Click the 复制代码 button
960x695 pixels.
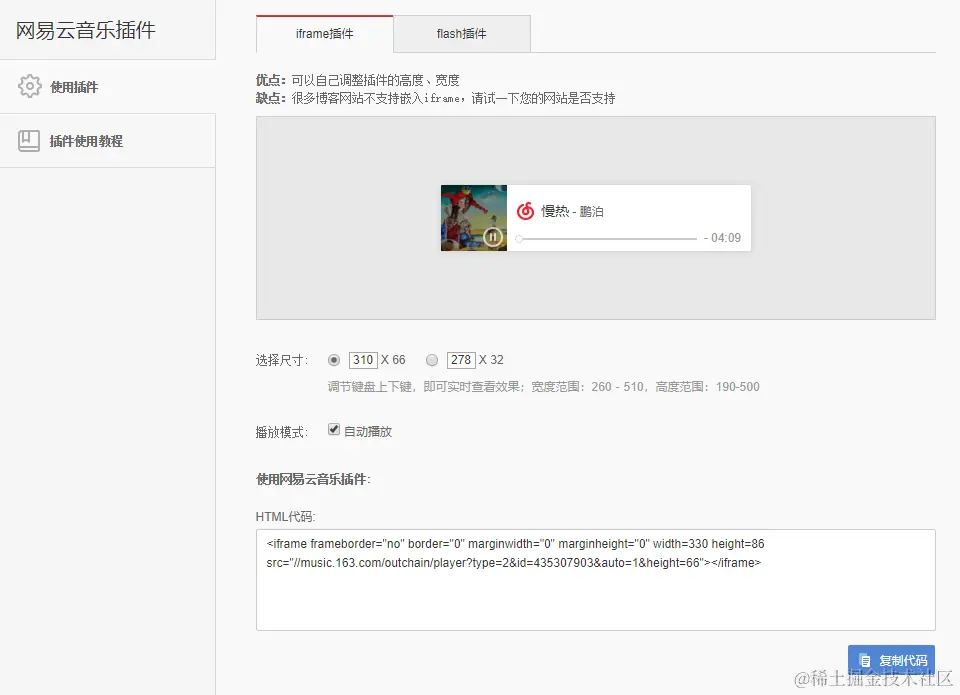891,660
